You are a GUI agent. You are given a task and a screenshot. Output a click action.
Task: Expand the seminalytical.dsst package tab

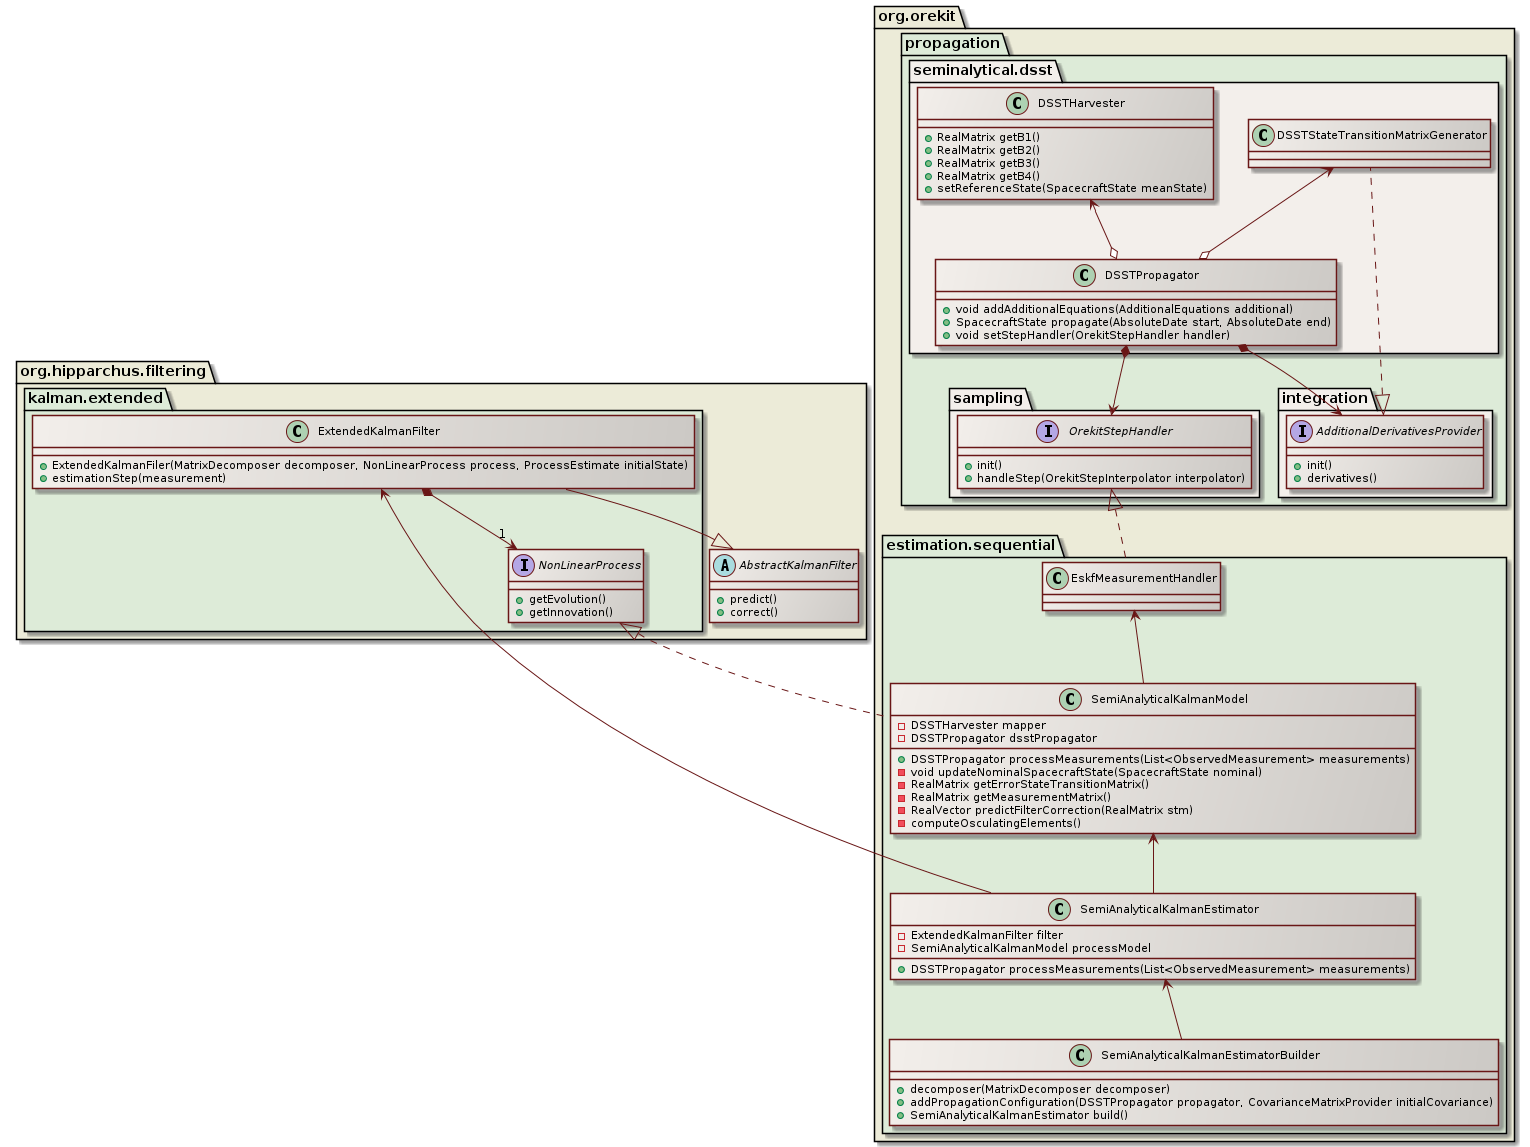(981, 70)
